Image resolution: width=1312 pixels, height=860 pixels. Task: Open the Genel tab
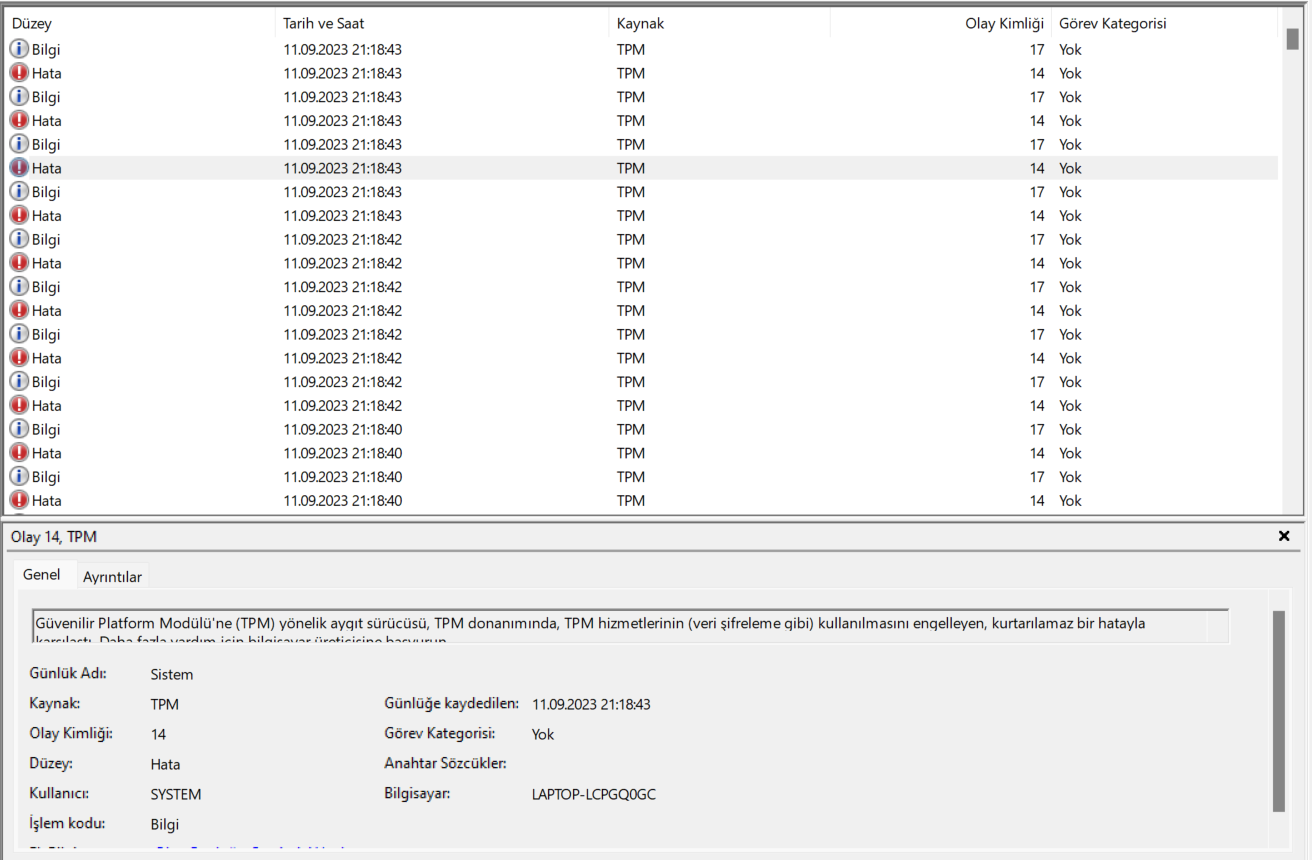tap(42, 575)
